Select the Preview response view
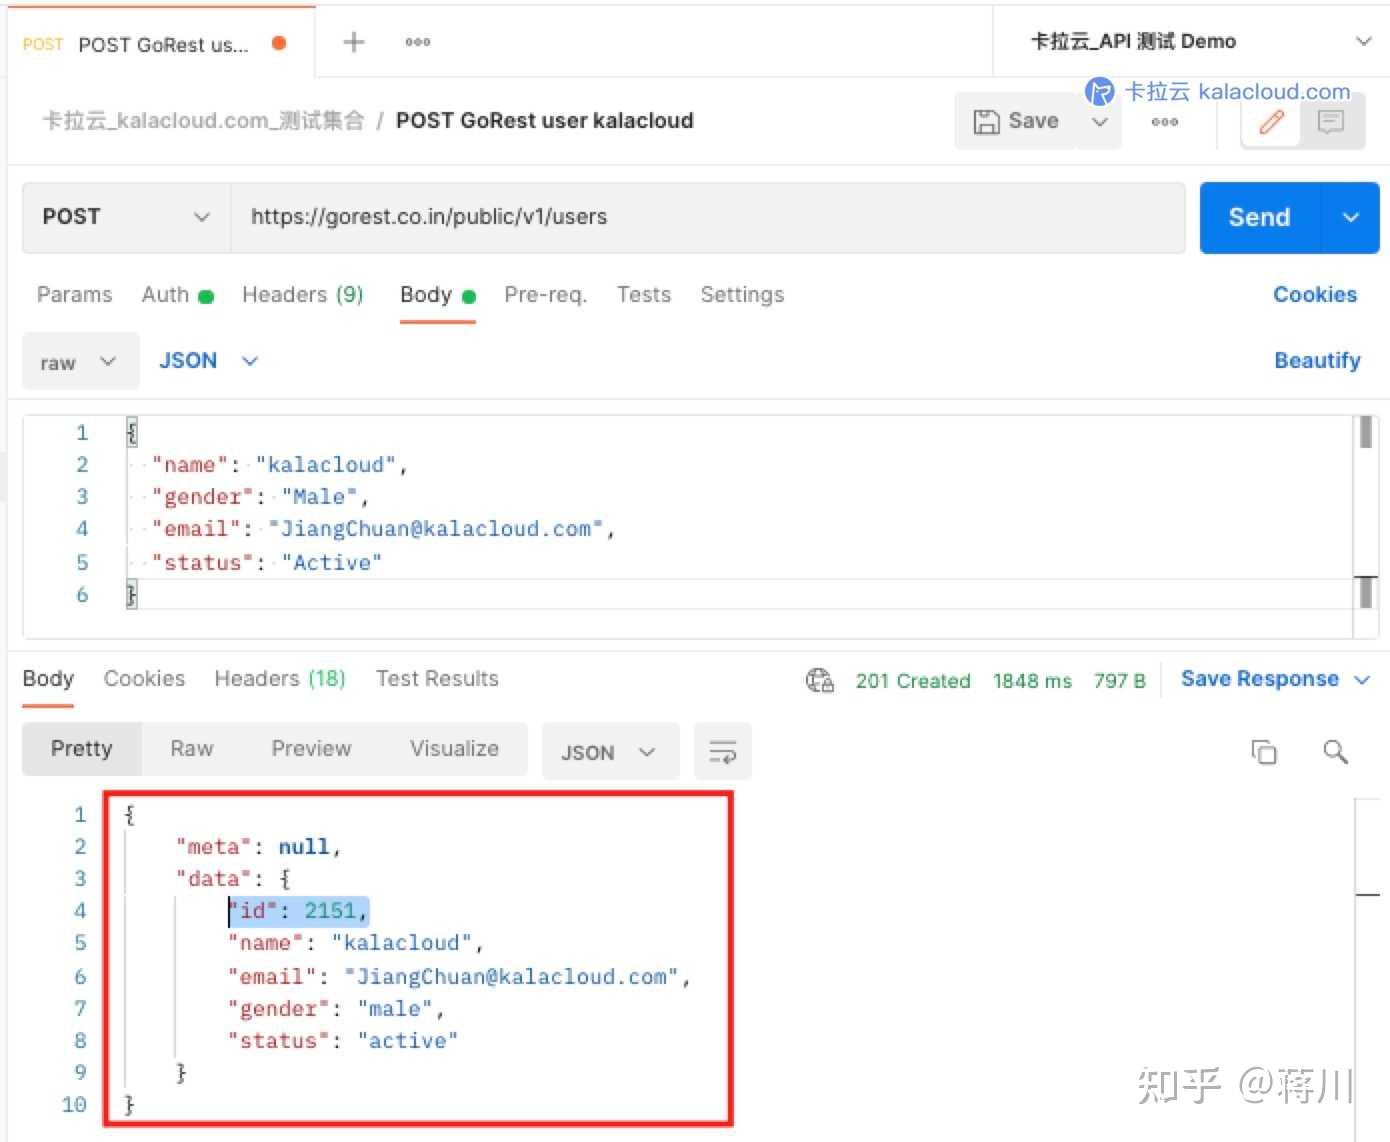1390x1142 pixels. (310, 748)
